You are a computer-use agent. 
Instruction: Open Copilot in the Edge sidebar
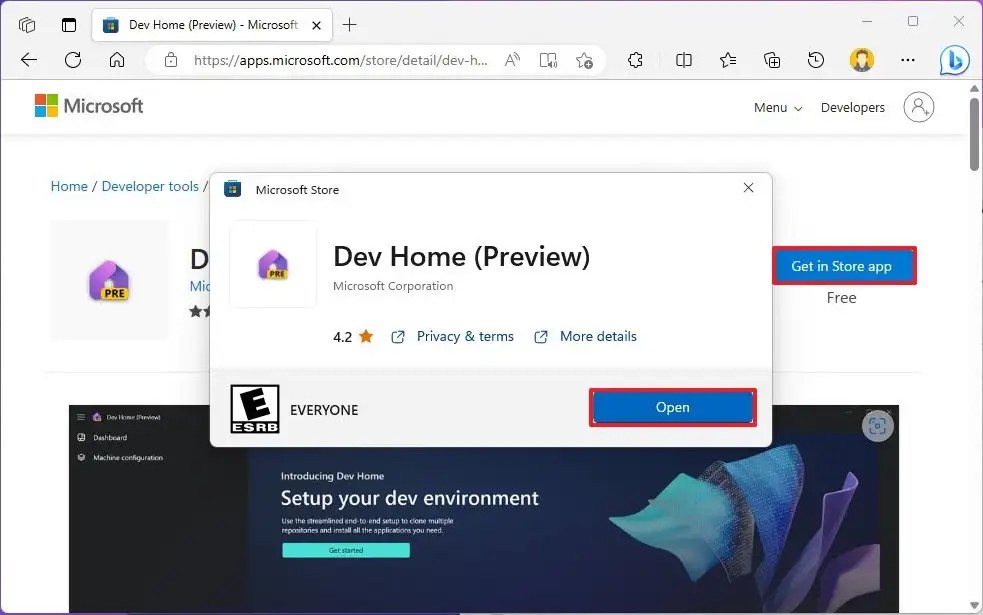[x=954, y=60]
